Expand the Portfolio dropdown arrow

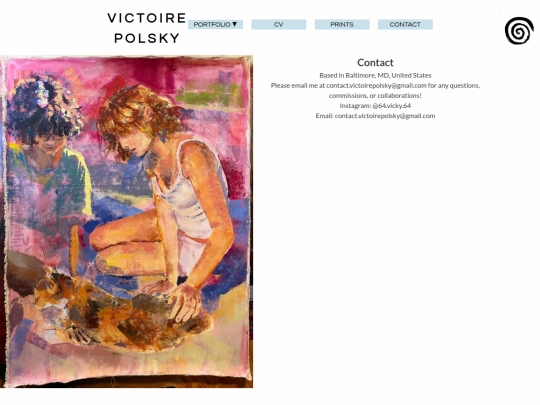coord(235,24)
